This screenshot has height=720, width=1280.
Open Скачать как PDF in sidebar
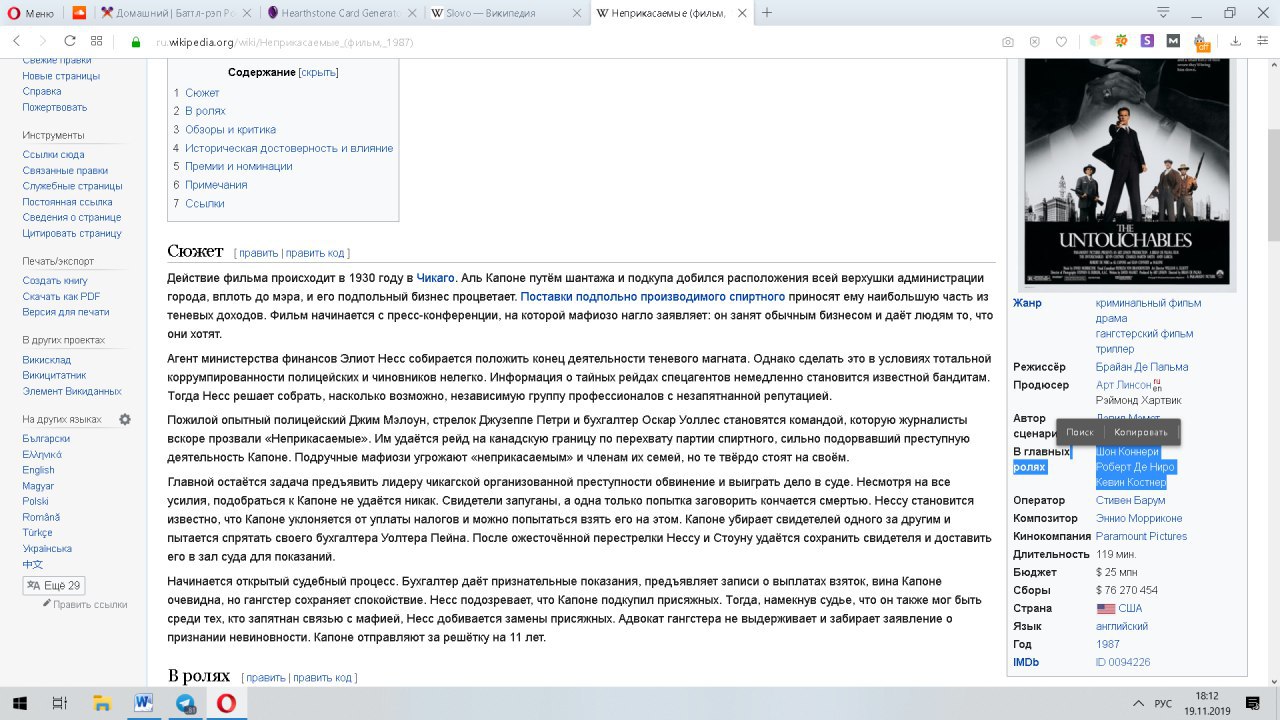pos(61,296)
